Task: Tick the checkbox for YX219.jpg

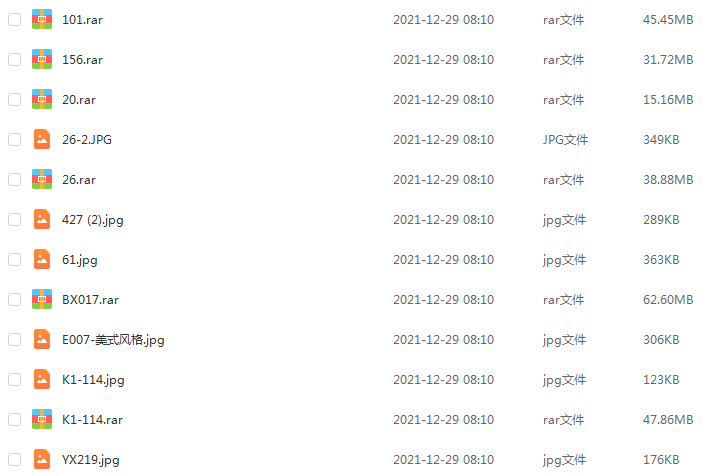Action: pyautogui.click(x=15, y=460)
